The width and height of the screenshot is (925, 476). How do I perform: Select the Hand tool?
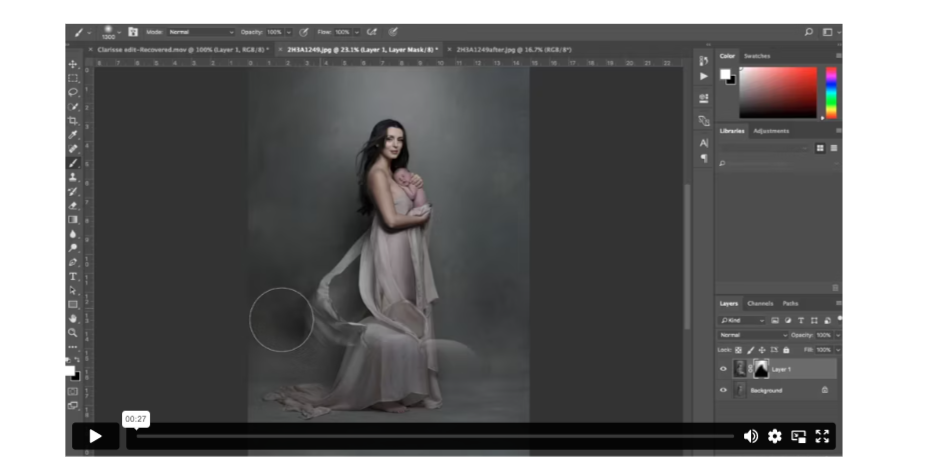(x=73, y=318)
